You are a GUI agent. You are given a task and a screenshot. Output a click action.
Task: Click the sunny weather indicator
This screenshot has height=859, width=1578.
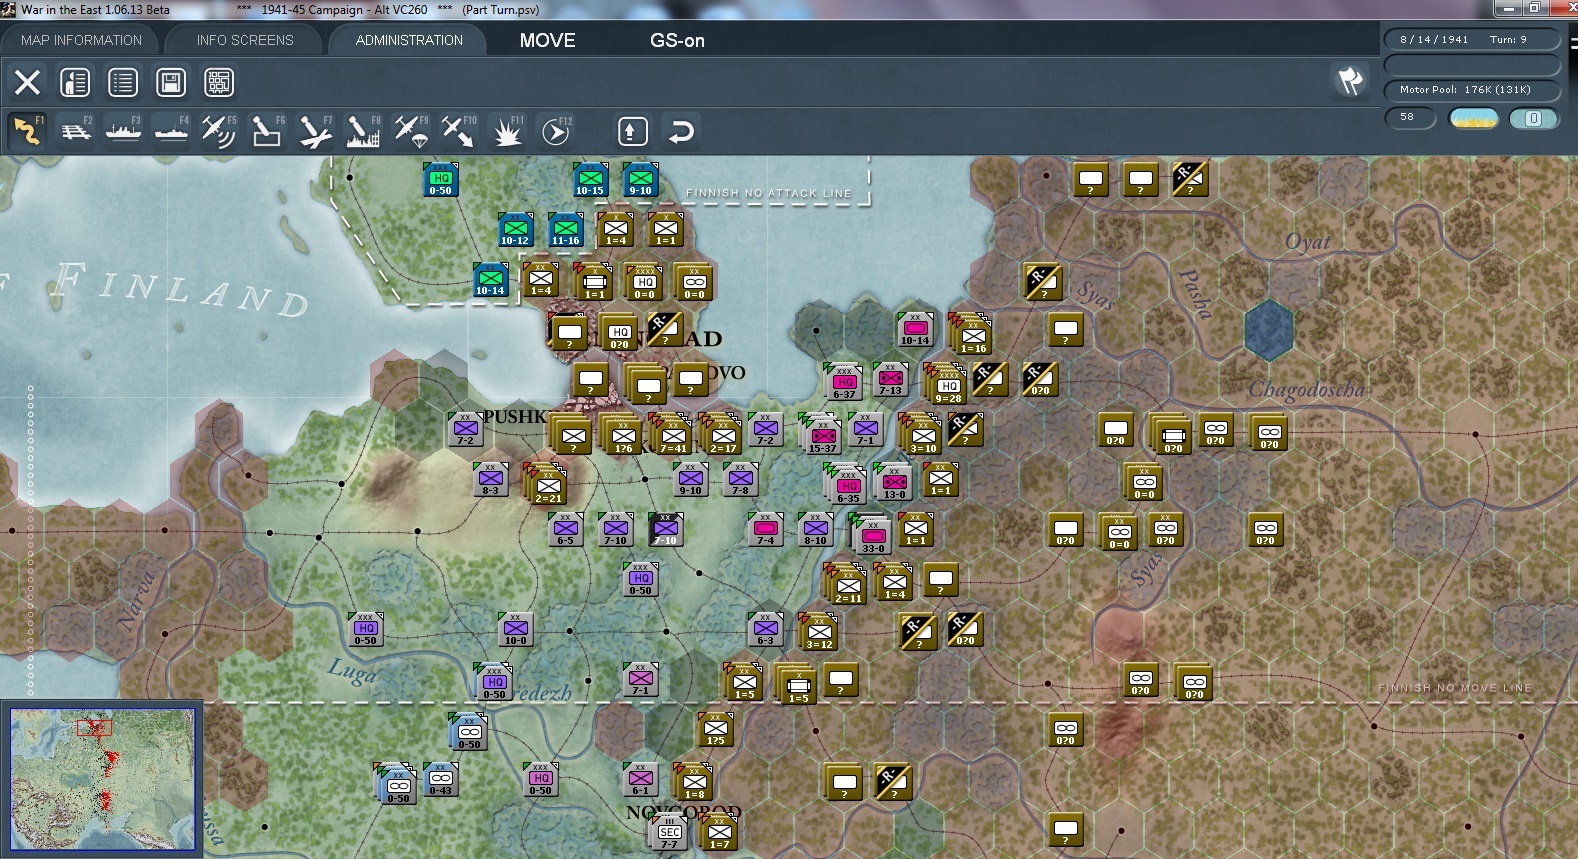[1474, 118]
